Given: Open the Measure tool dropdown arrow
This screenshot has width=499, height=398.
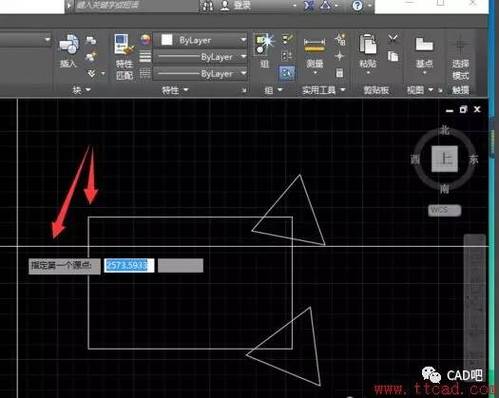Looking at the screenshot, I should pyautogui.click(x=315, y=72).
